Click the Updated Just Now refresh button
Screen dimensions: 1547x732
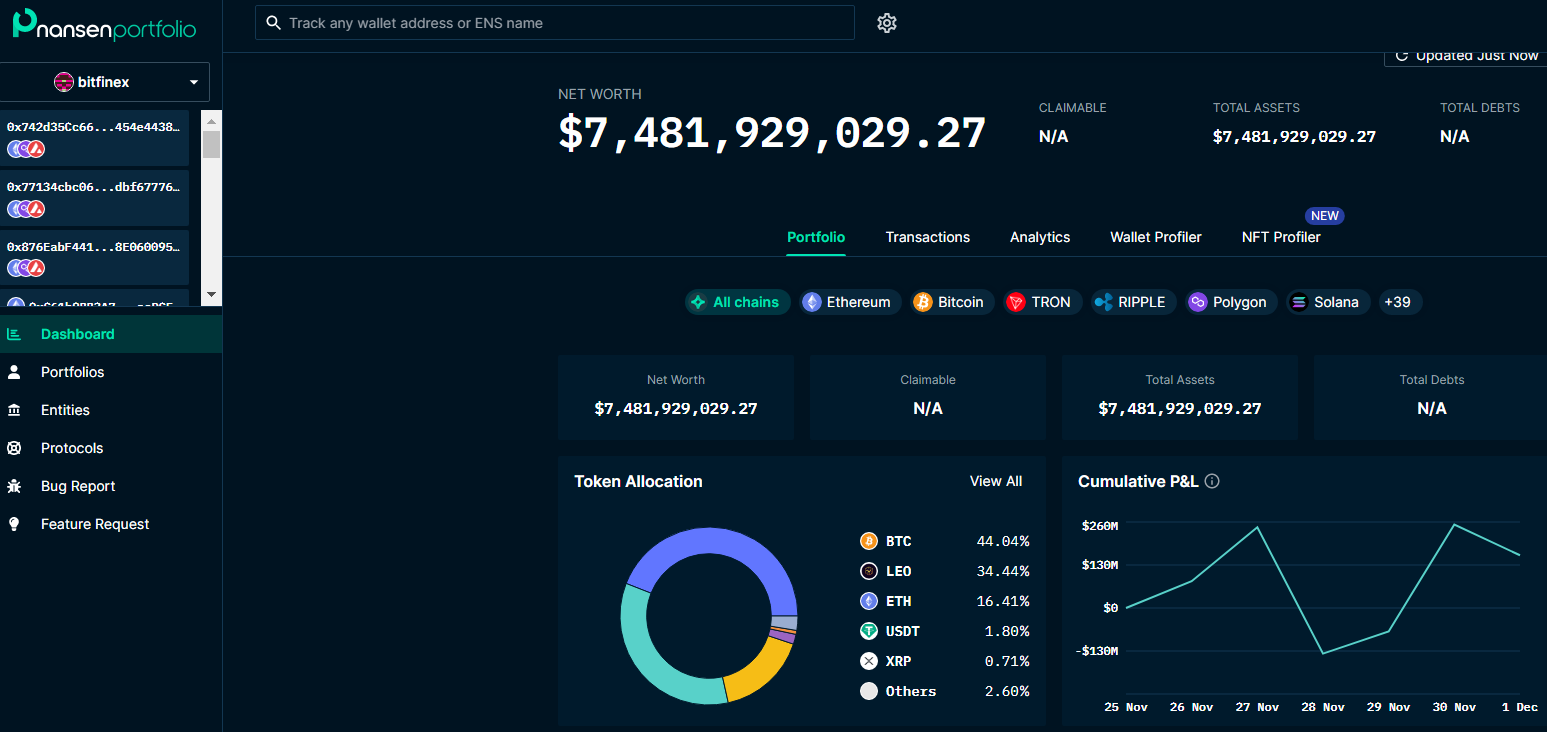(1466, 56)
